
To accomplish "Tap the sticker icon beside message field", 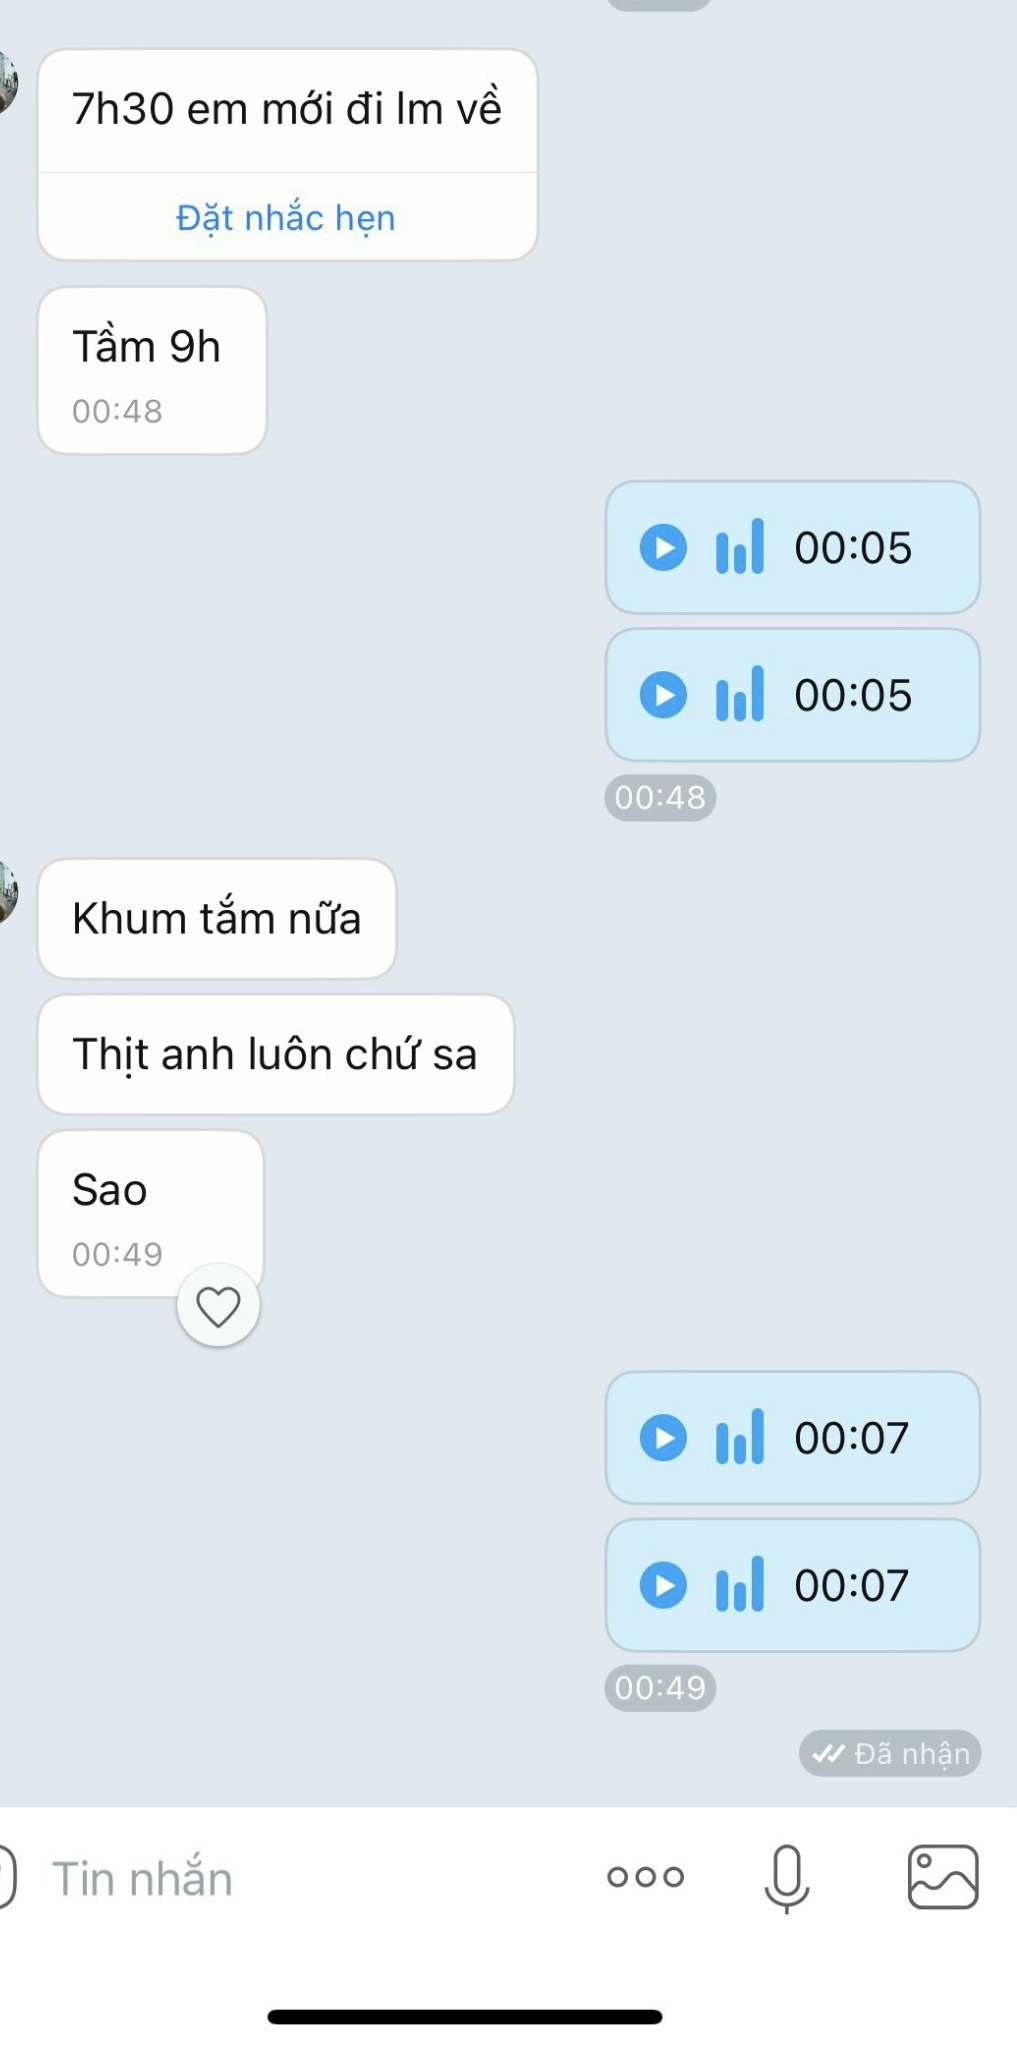I will tap(6, 1877).
